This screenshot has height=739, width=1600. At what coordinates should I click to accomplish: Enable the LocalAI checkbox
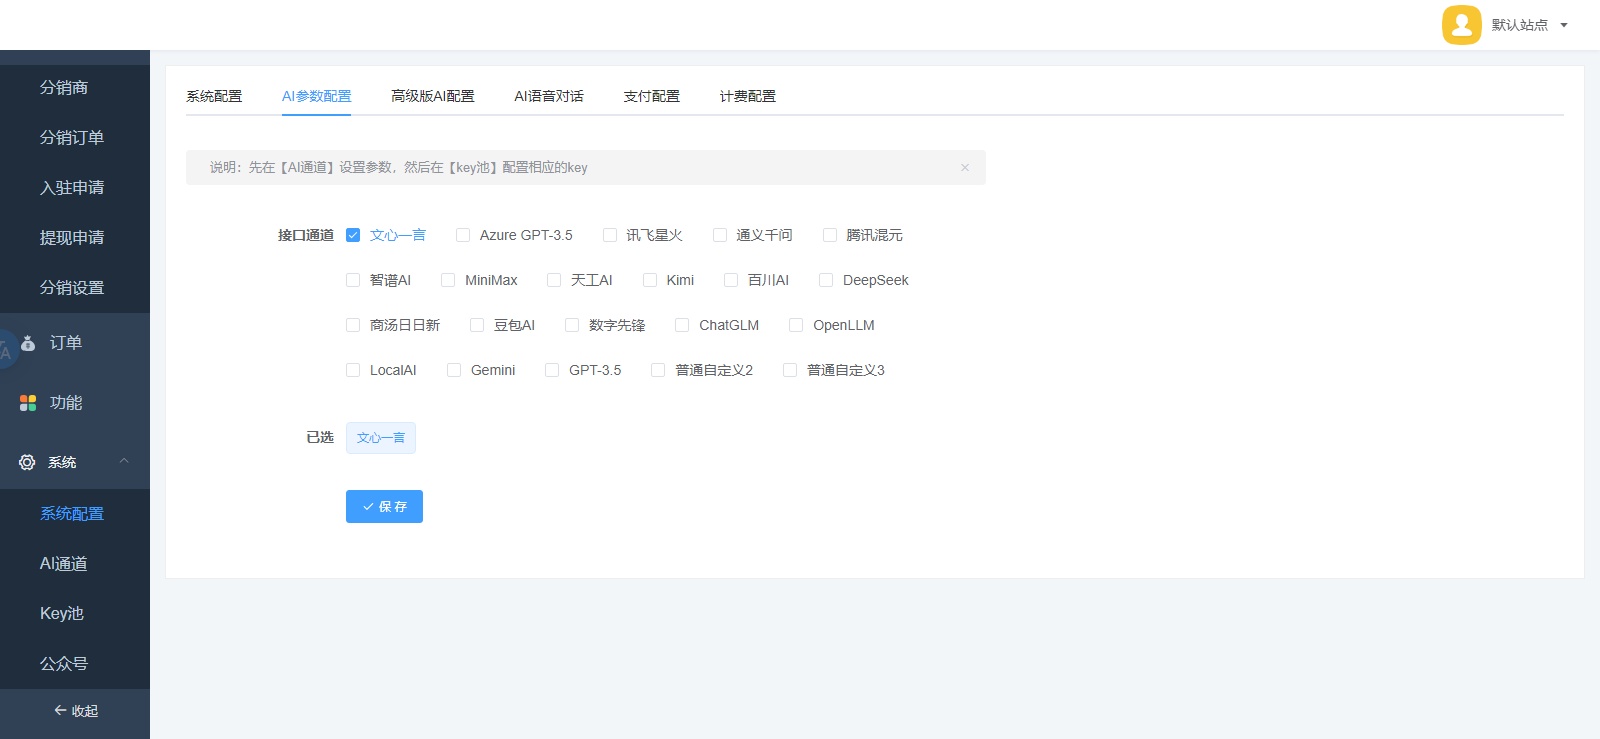353,370
